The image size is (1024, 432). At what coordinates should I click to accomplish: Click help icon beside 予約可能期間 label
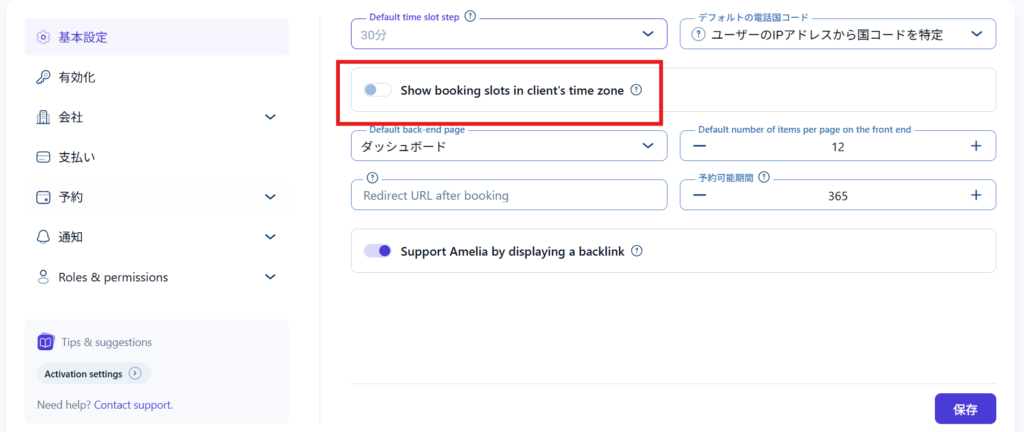pyautogui.click(x=763, y=177)
